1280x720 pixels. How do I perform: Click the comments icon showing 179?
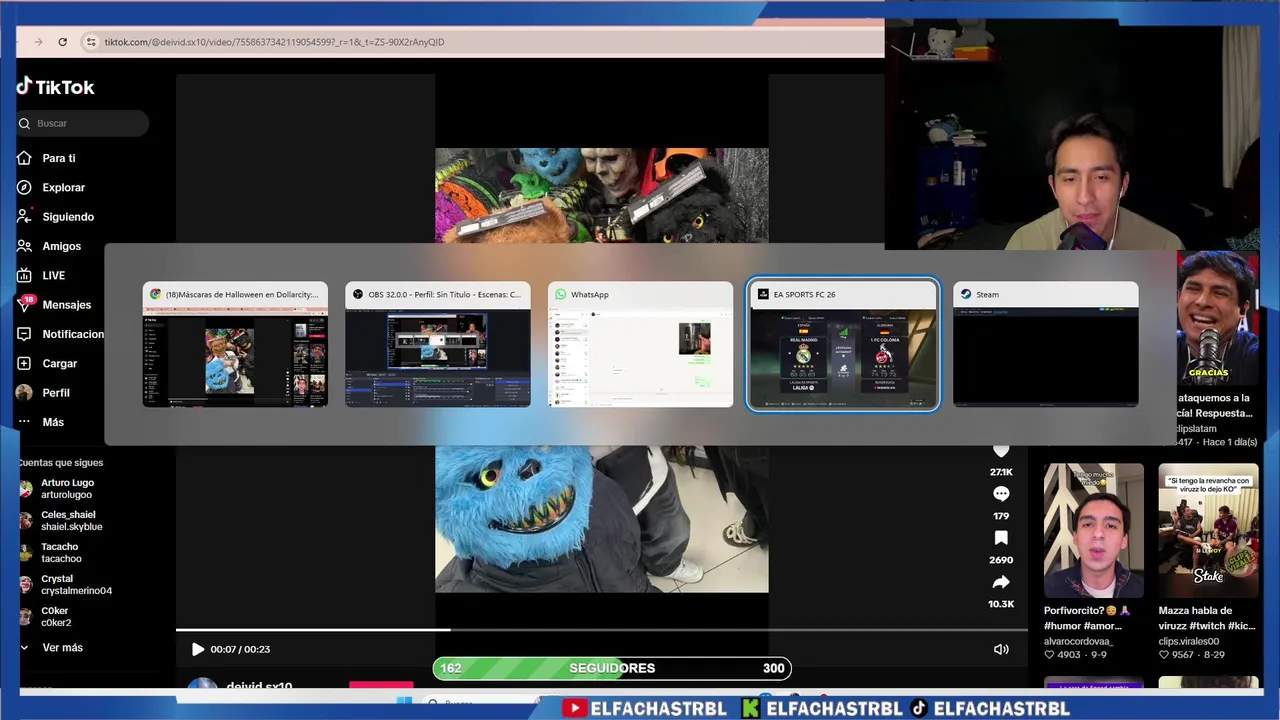point(1001,494)
